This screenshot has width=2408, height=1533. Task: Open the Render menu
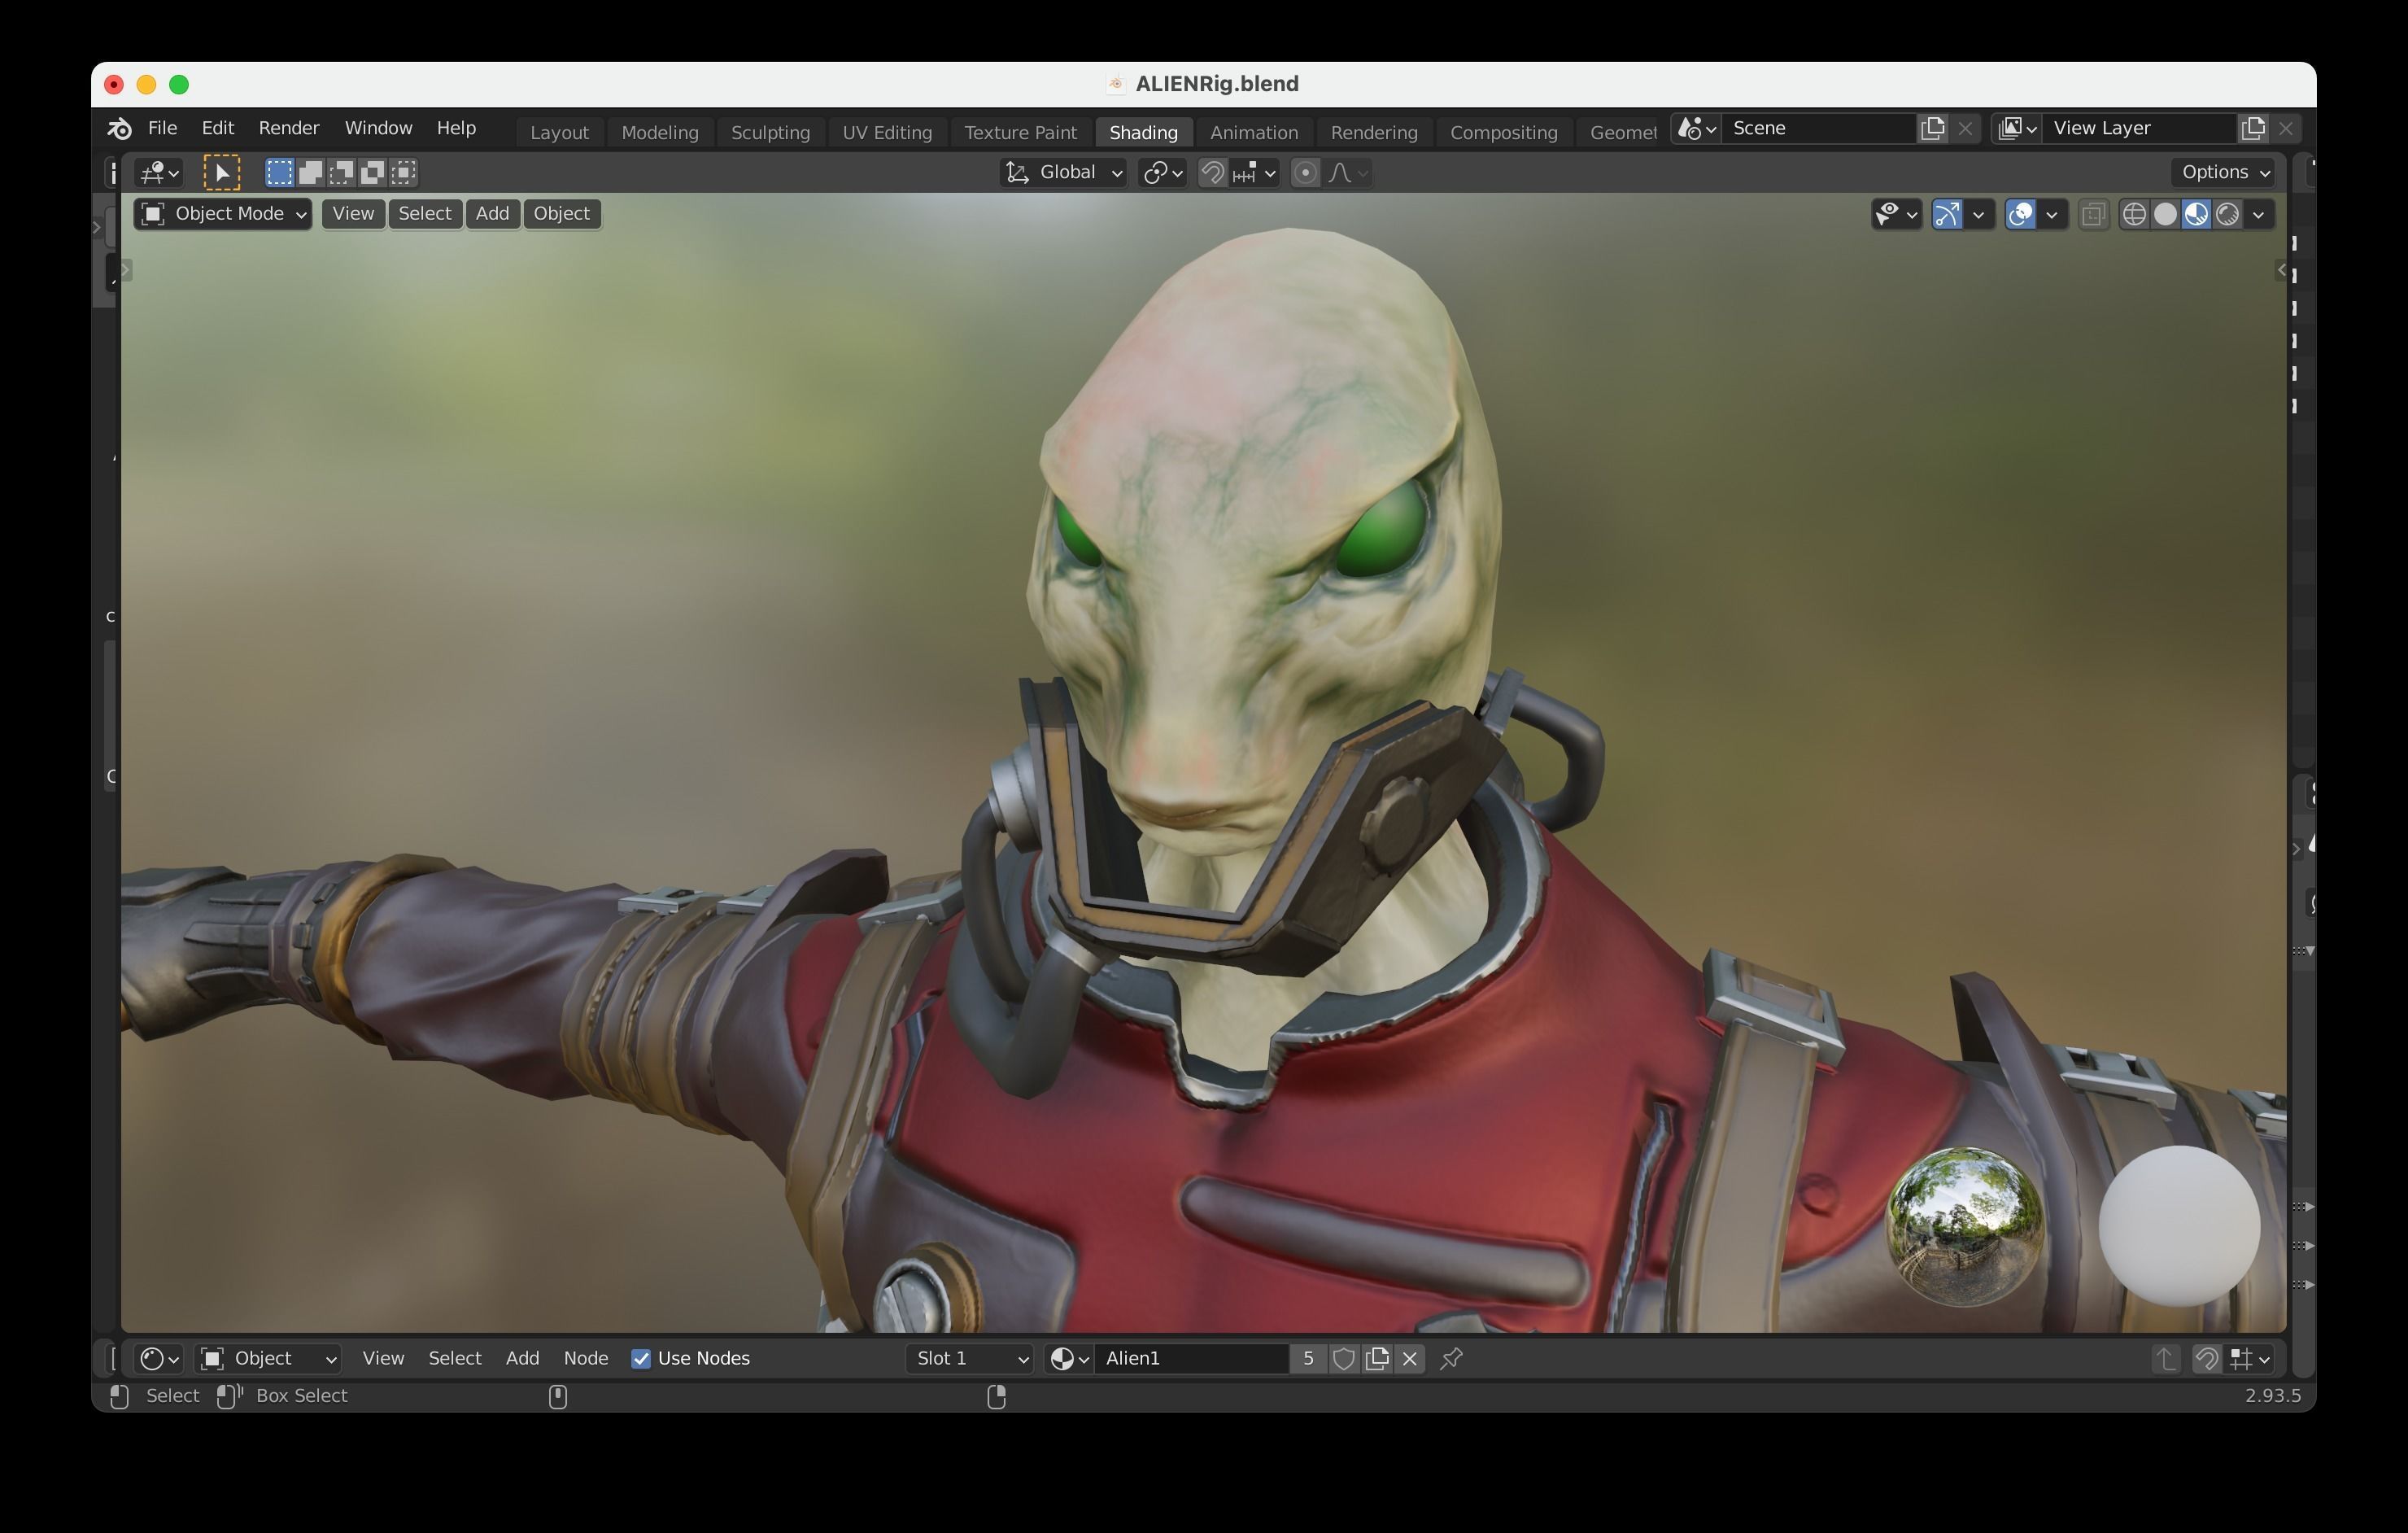pyautogui.click(x=289, y=128)
